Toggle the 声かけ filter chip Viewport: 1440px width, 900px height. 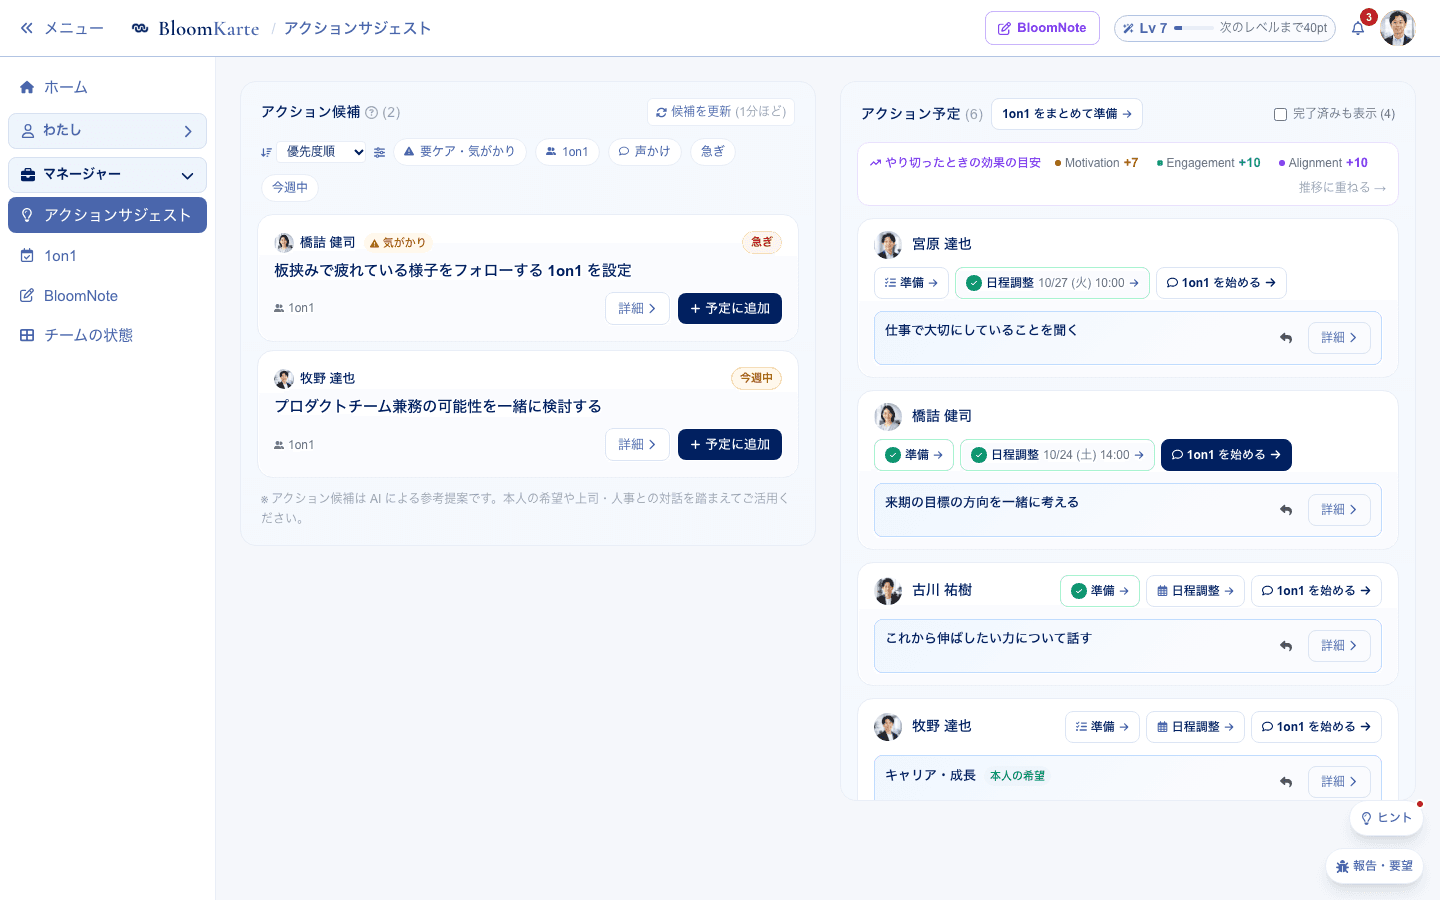pos(645,152)
